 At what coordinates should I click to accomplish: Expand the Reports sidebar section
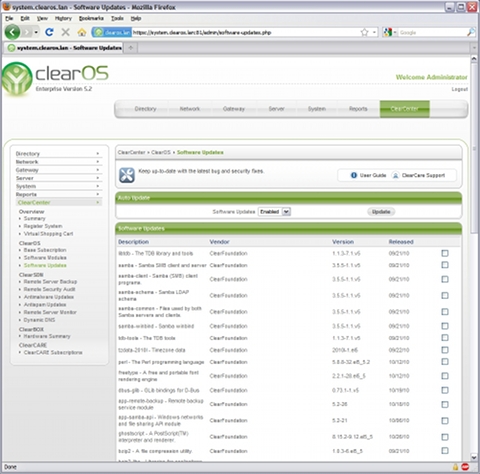click(58, 194)
